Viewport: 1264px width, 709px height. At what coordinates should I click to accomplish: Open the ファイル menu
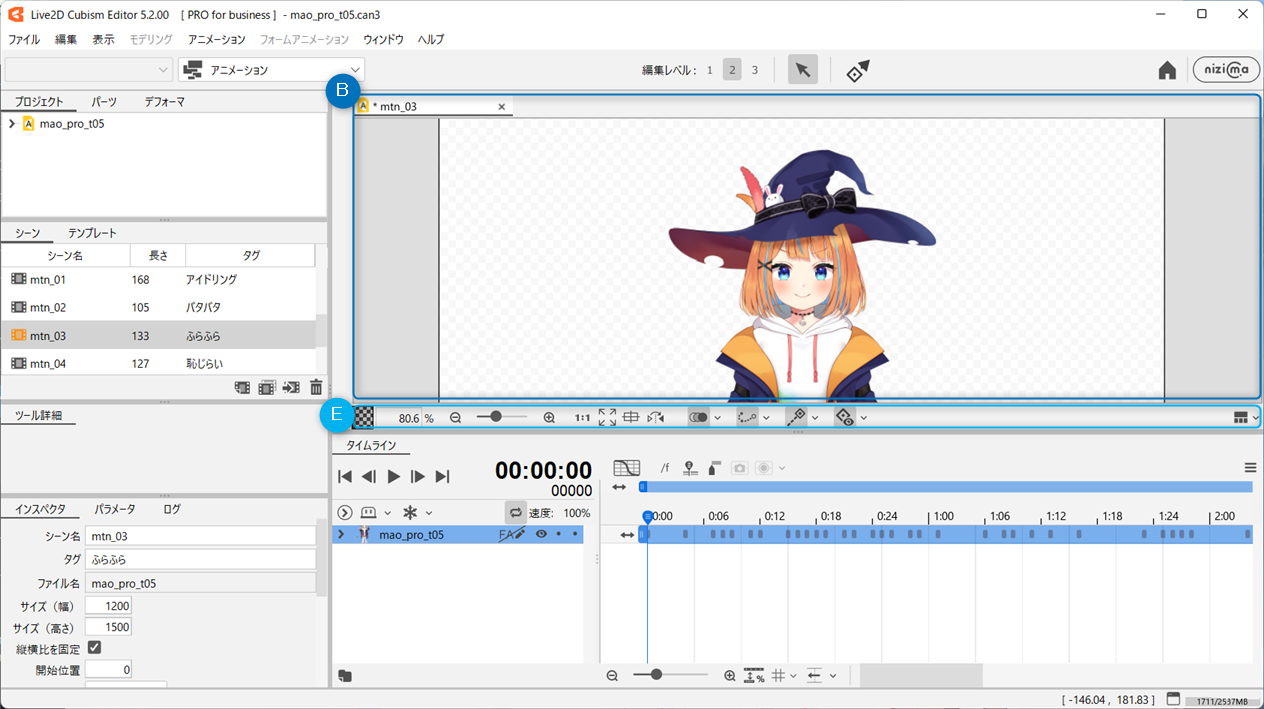point(23,39)
